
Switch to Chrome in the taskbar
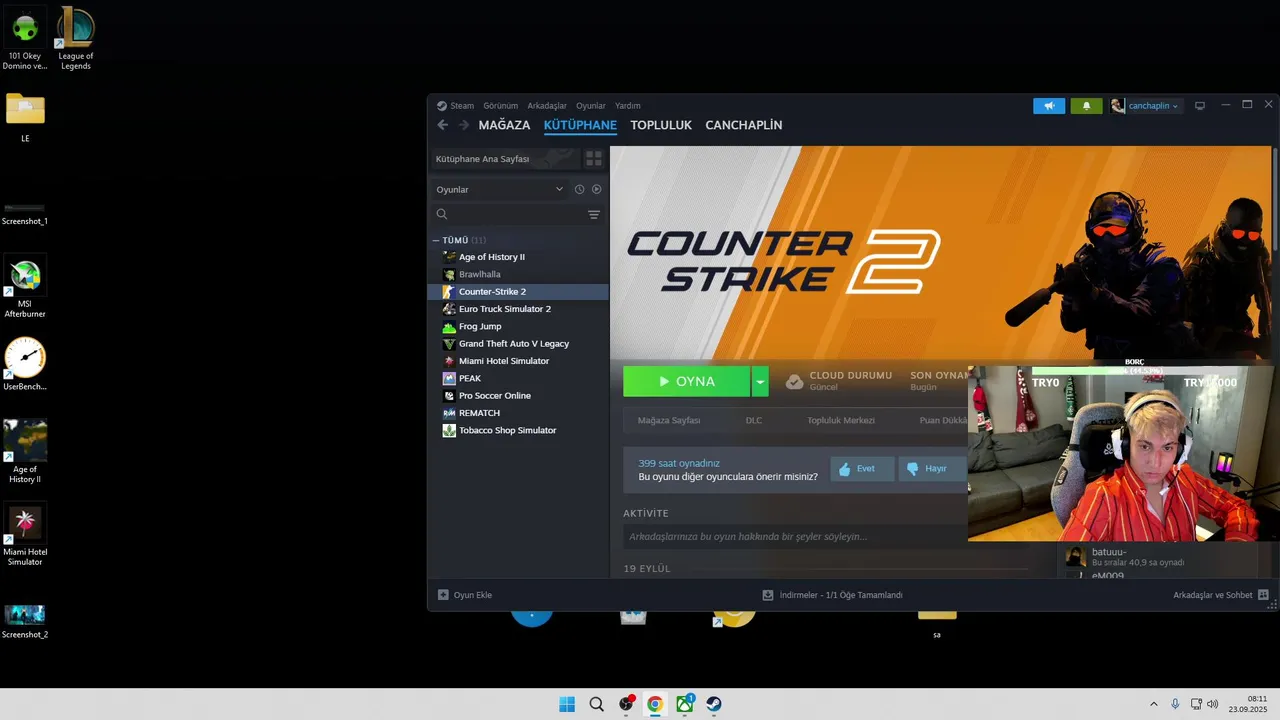(x=655, y=704)
